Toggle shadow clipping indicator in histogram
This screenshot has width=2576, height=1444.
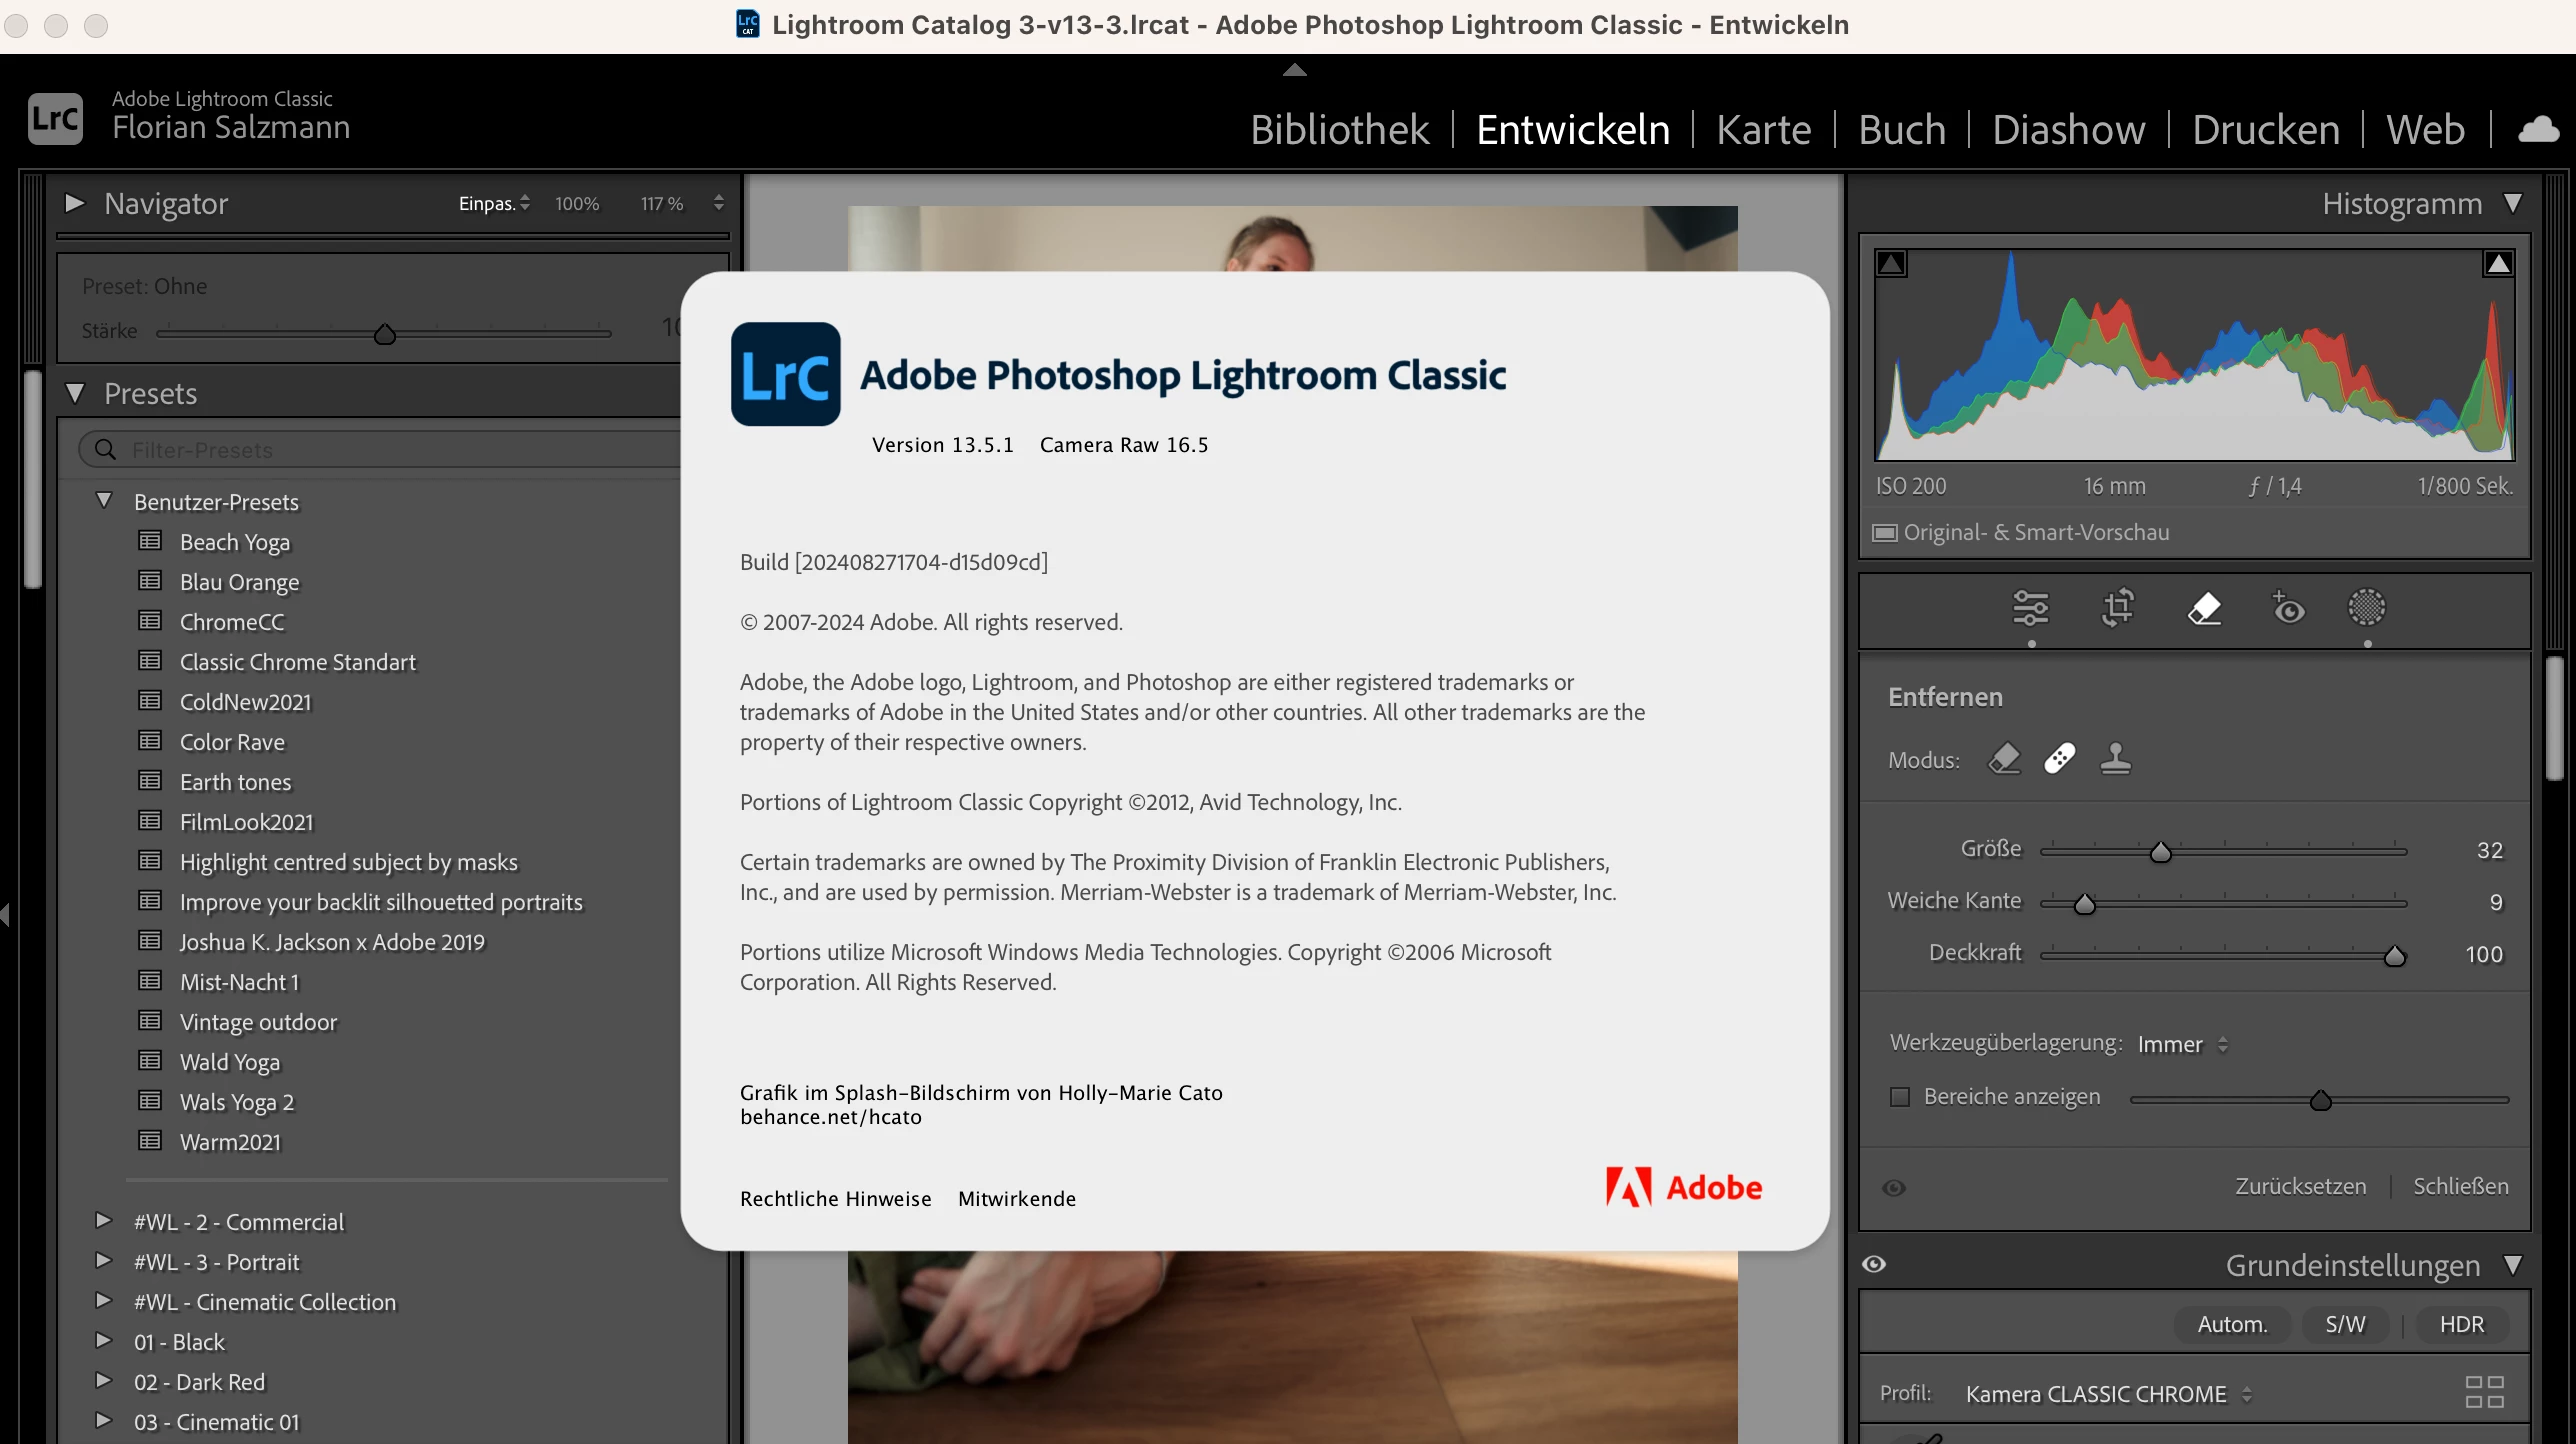pos(1891,263)
